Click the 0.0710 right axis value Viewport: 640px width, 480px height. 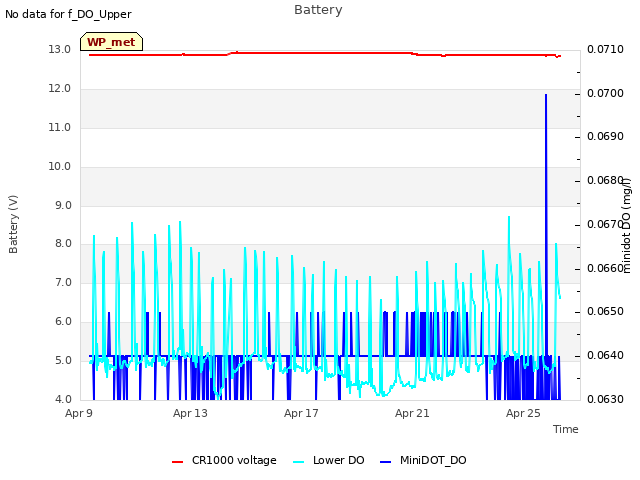tap(605, 49)
